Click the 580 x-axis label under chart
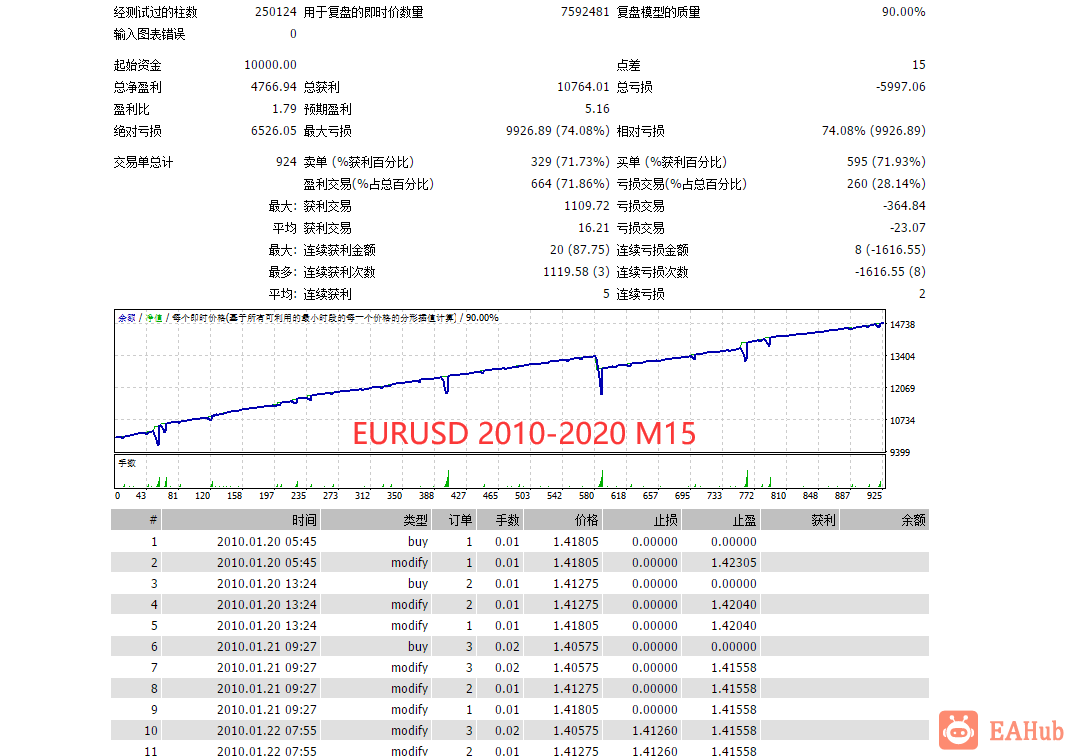The image size is (1078, 756). tap(586, 495)
